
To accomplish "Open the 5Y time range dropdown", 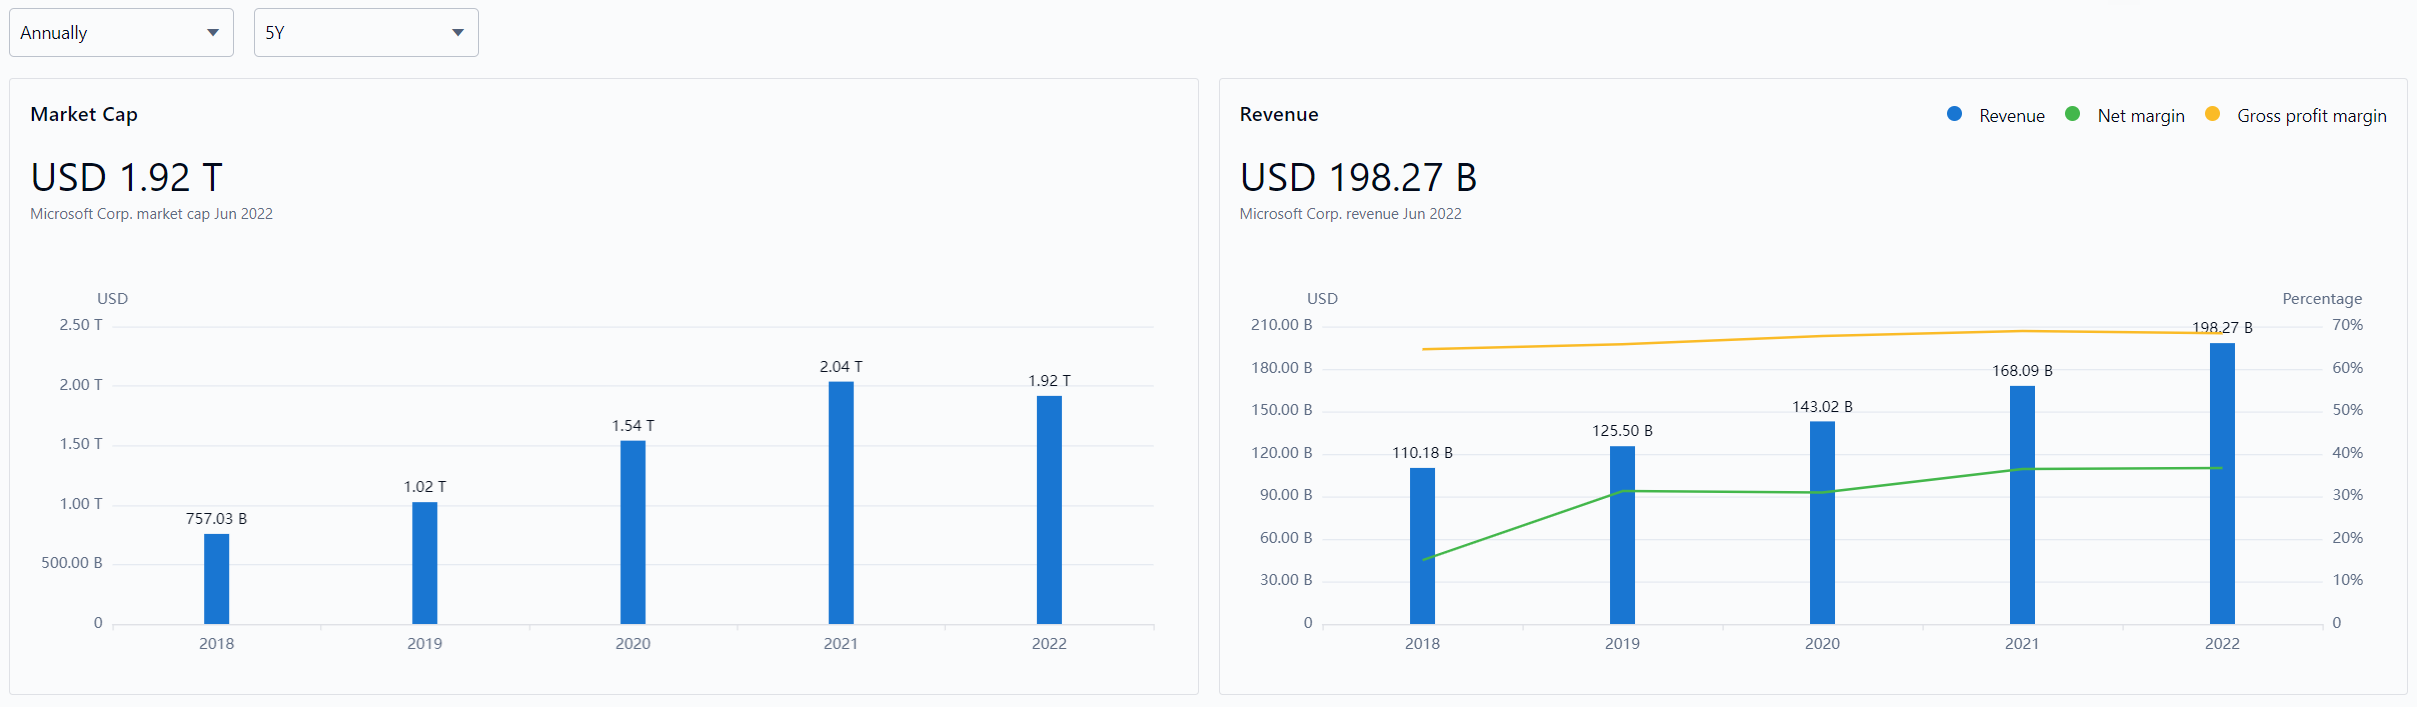I will point(365,33).
